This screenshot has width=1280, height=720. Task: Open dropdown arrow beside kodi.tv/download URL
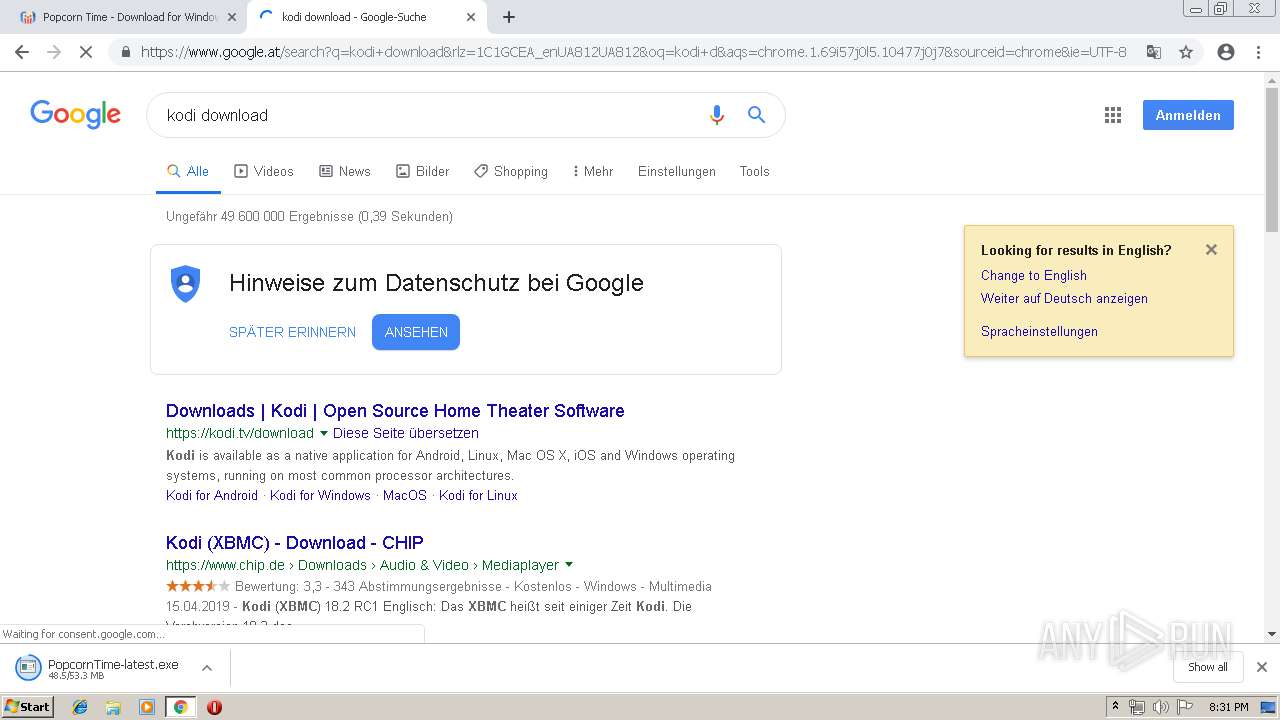tap(323, 434)
